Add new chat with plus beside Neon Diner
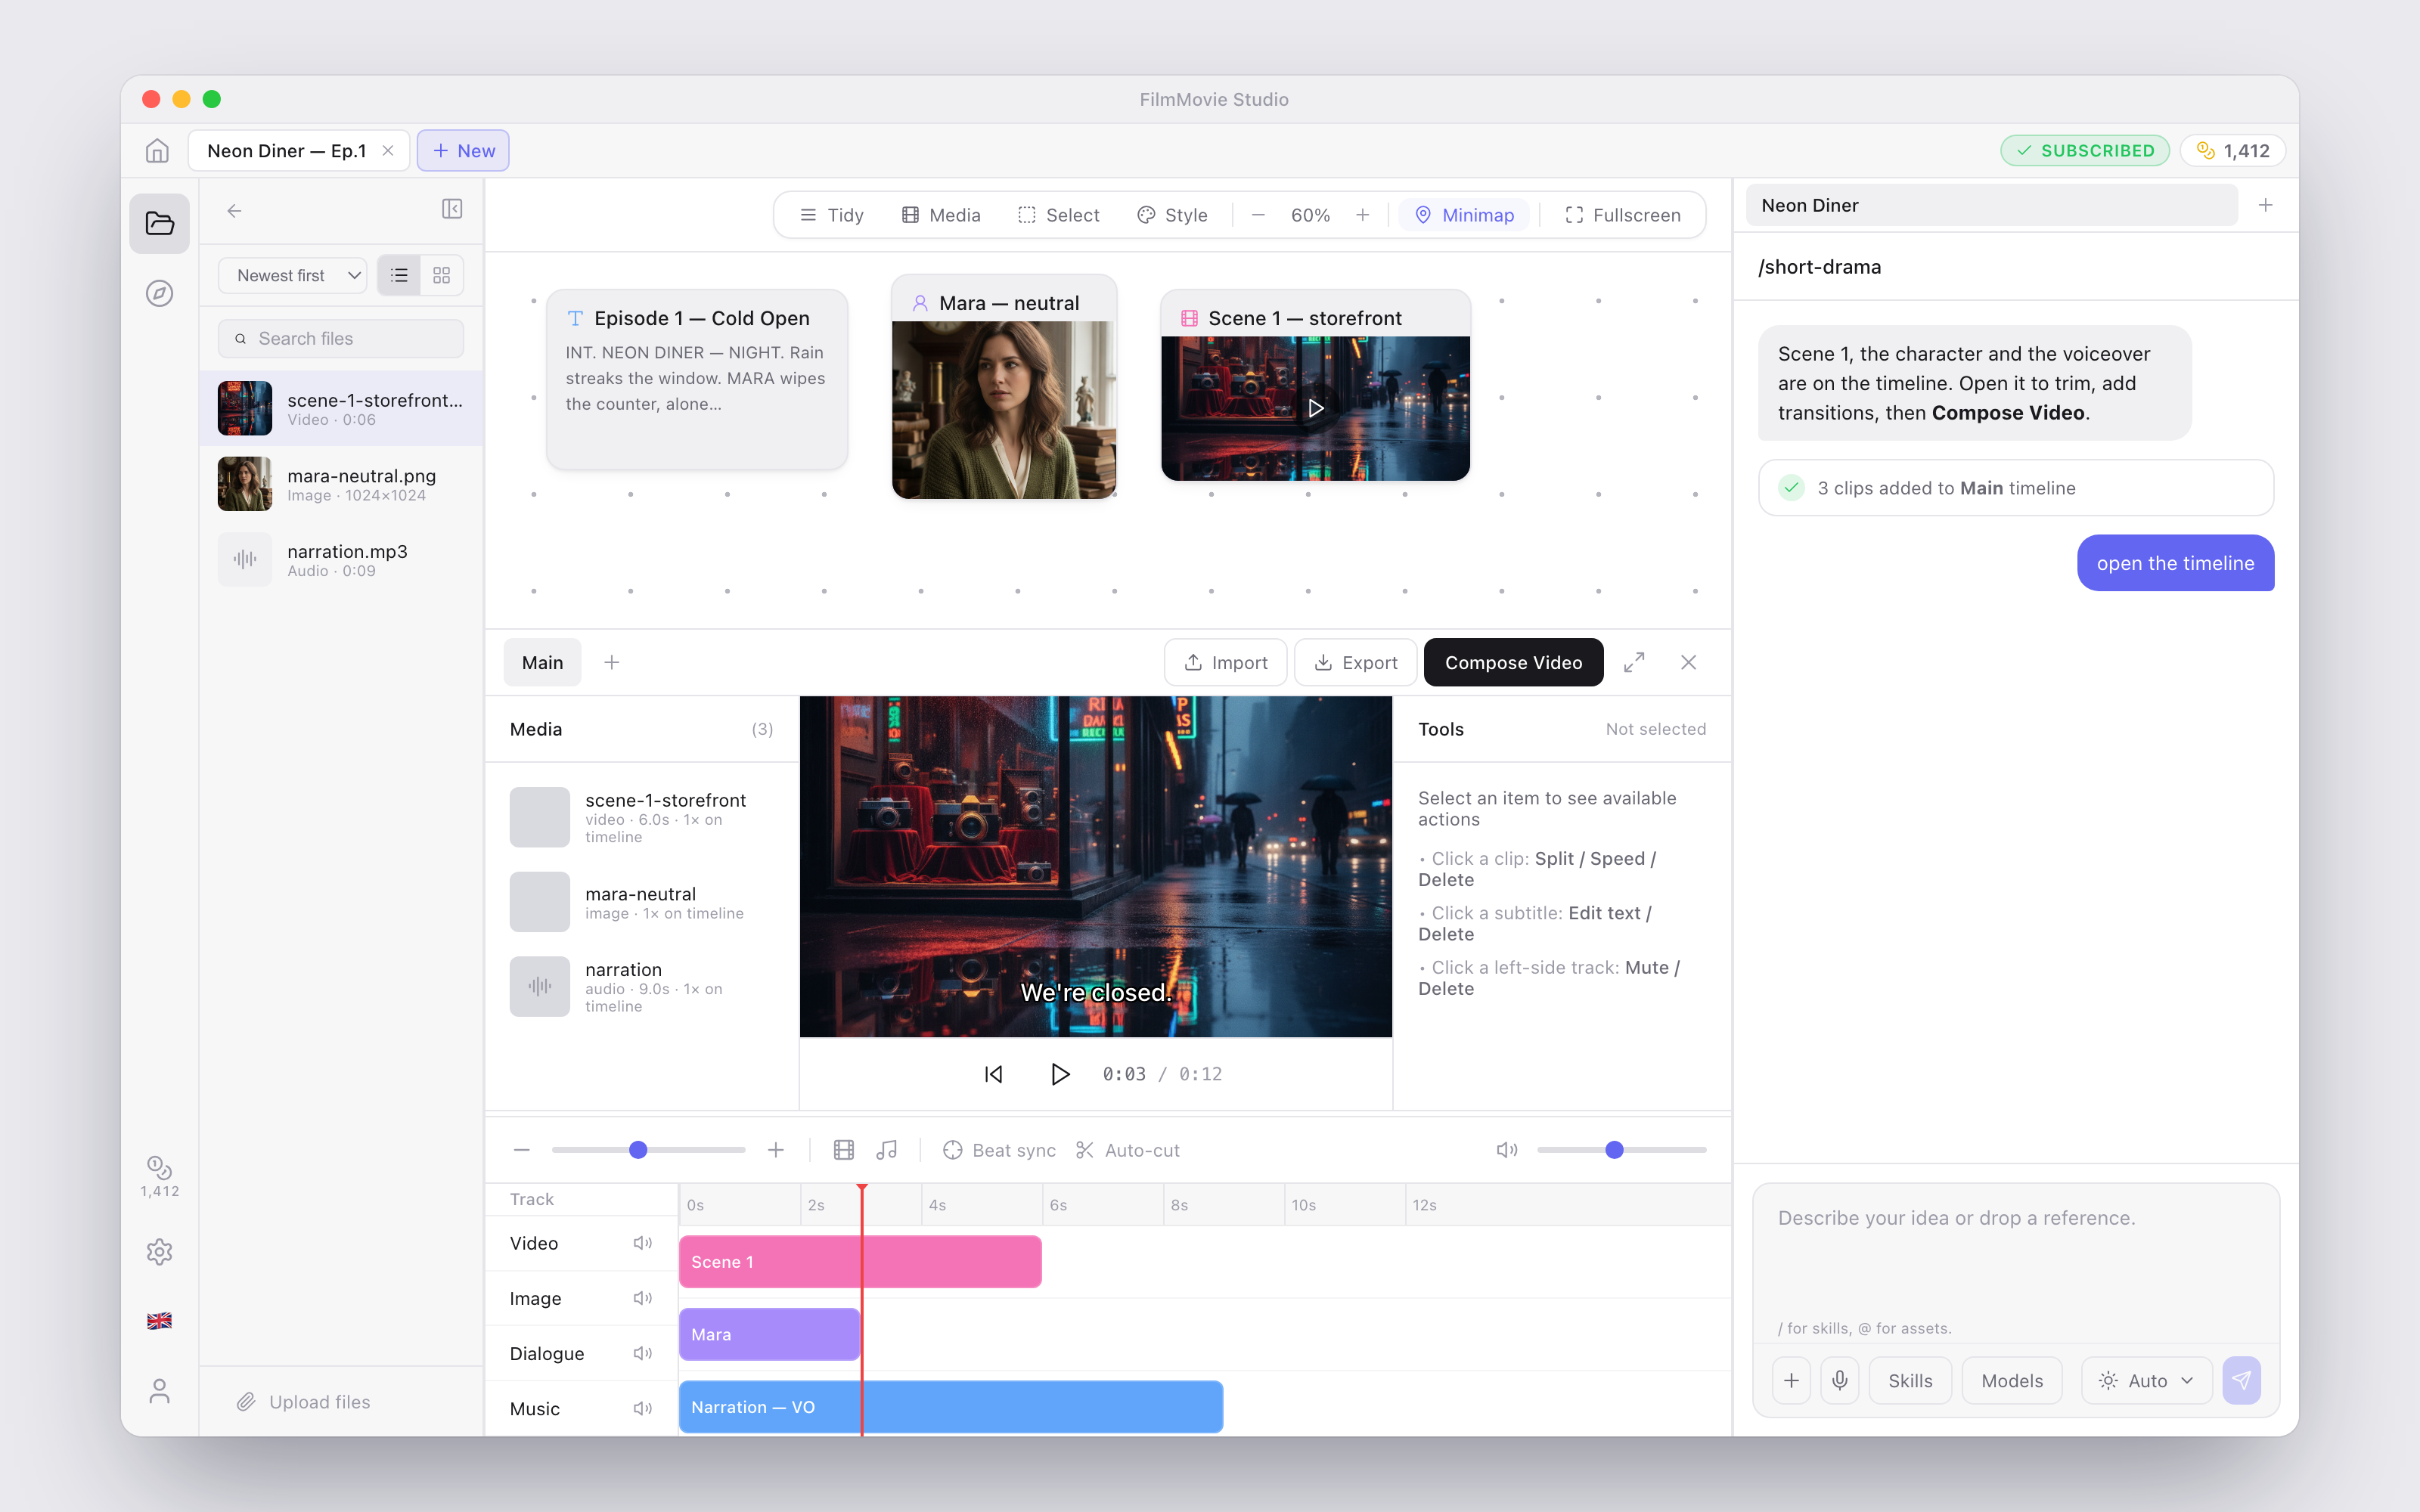The image size is (2420, 1512). click(x=2266, y=205)
